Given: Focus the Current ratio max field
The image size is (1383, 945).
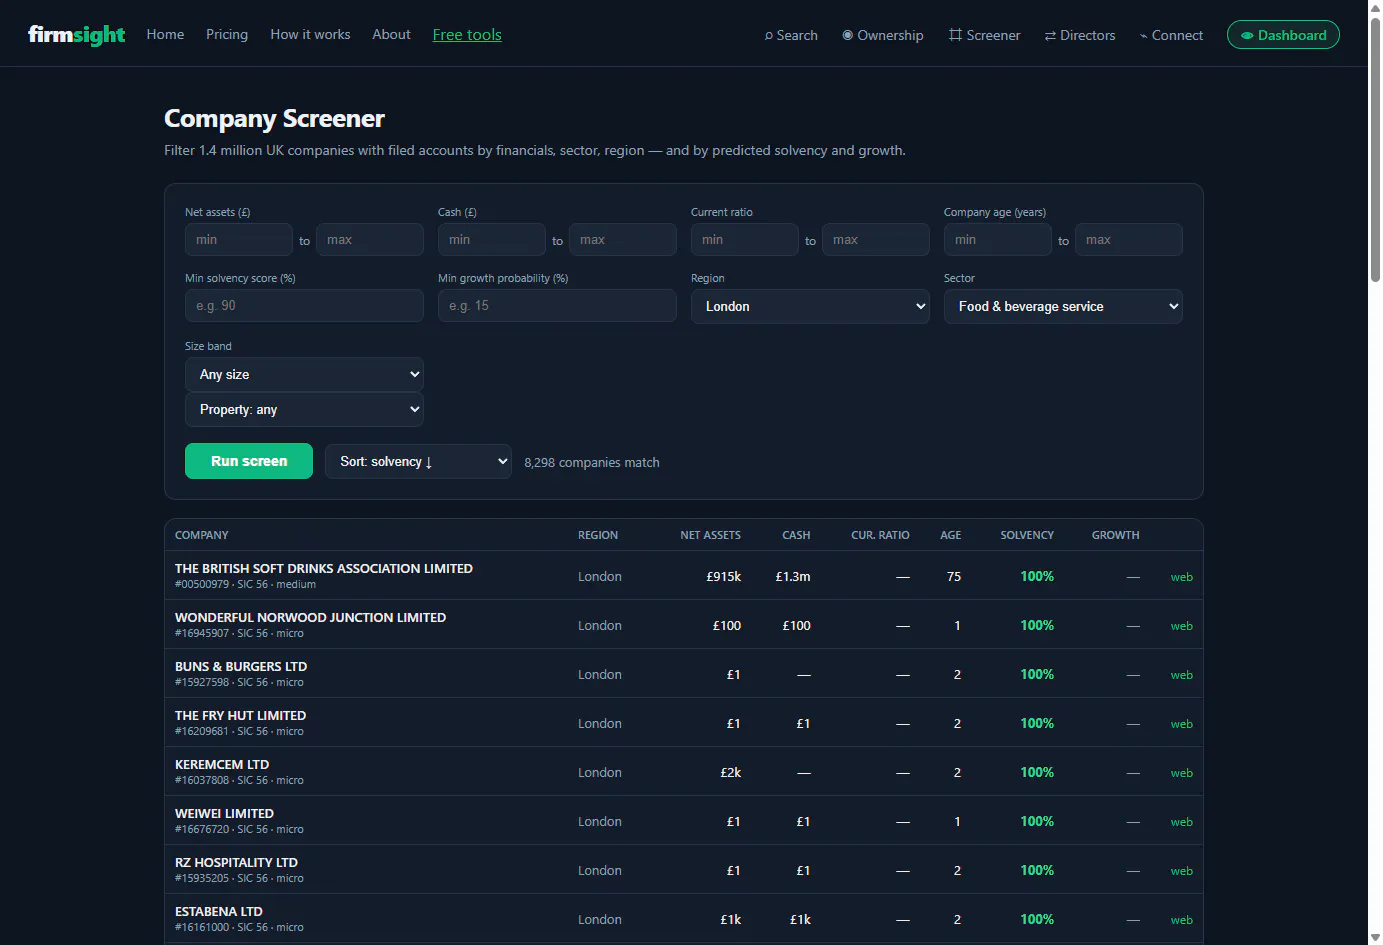Looking at the screenshot, I should coord(876,240).
